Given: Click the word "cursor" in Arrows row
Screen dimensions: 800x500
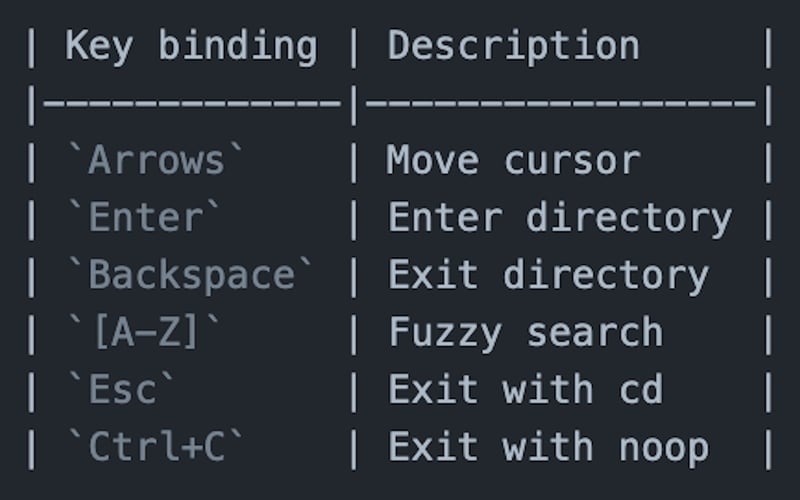Looking at the screenshot, I should point(572,162).
